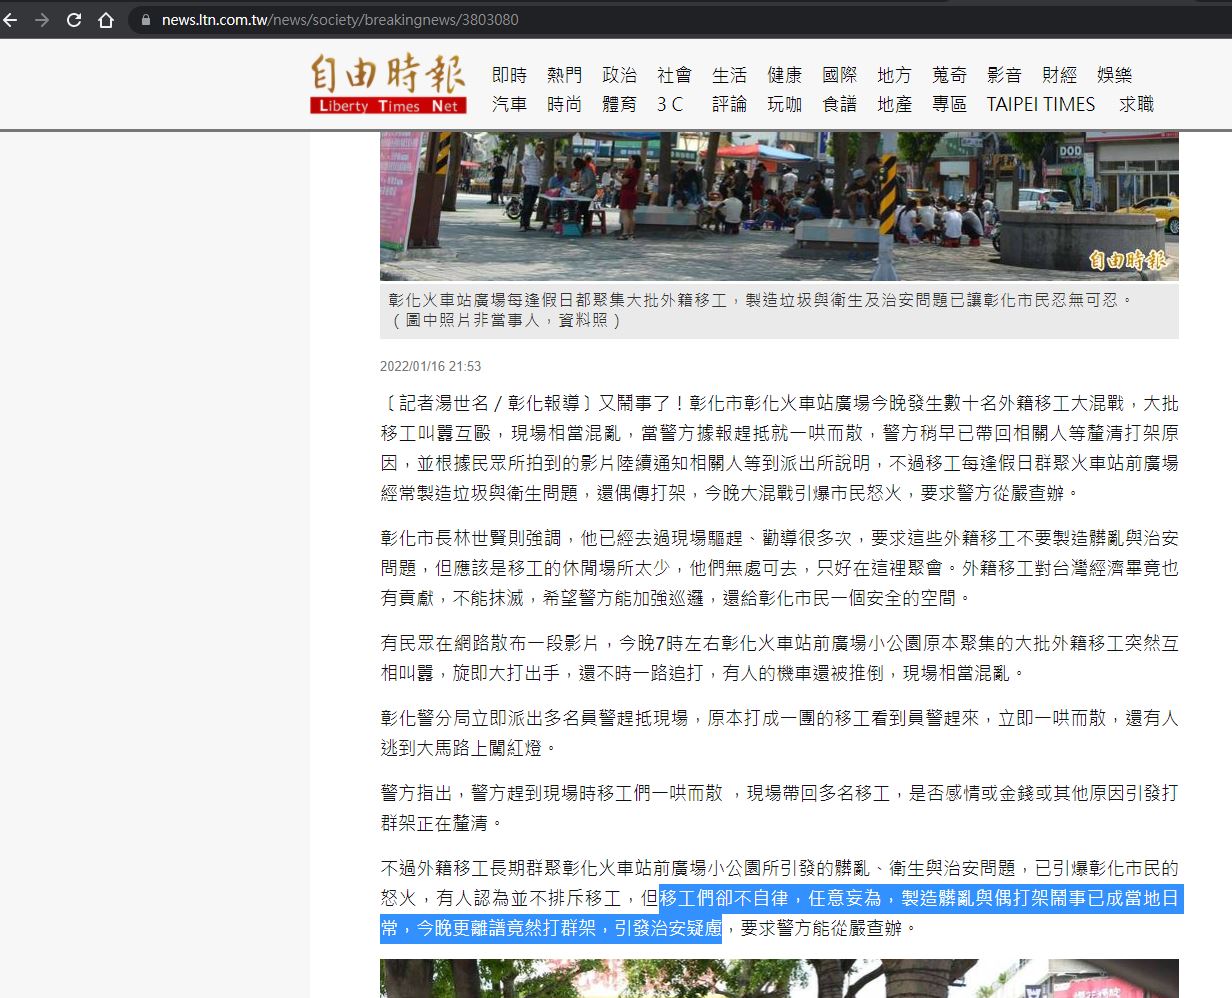Click the TAIPEI TIMES link
This screenshot has height=998, width=1232.
coord(1040,104)
